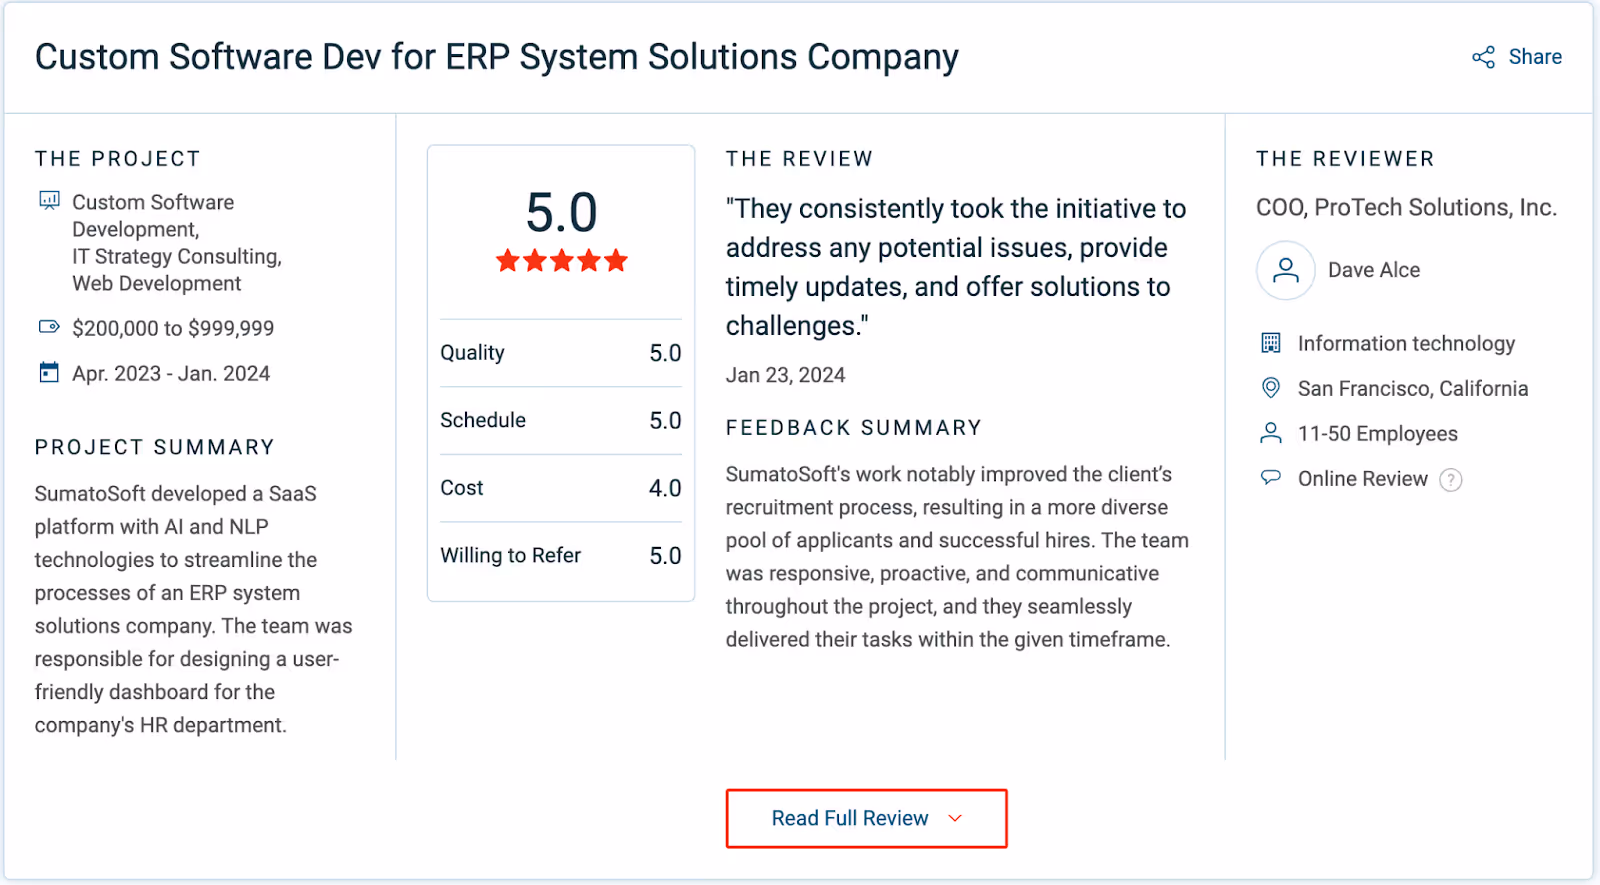
Task: Click the money icon beside the project budget
Action: [x=48, y=327]
